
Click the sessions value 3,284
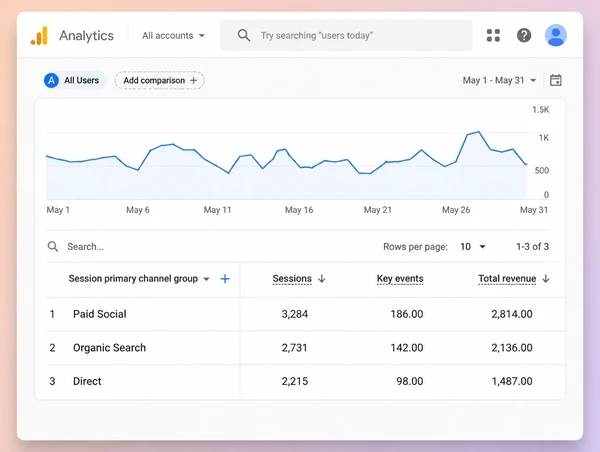tap(295, 314)
